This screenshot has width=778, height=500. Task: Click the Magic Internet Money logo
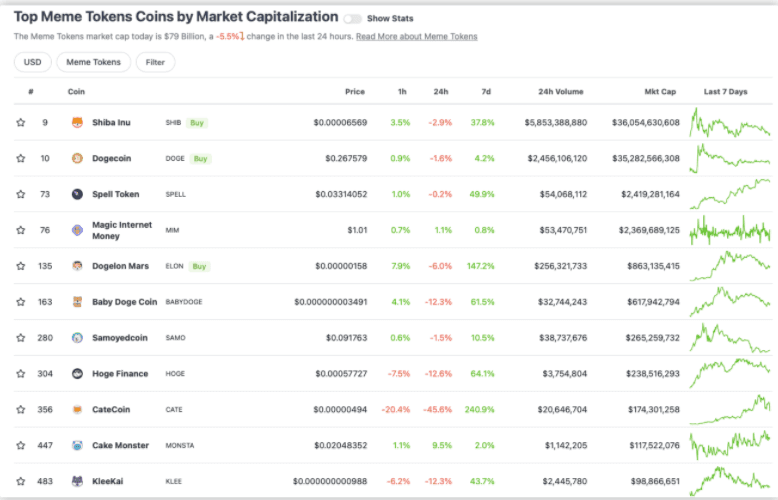tap(77, 230)
